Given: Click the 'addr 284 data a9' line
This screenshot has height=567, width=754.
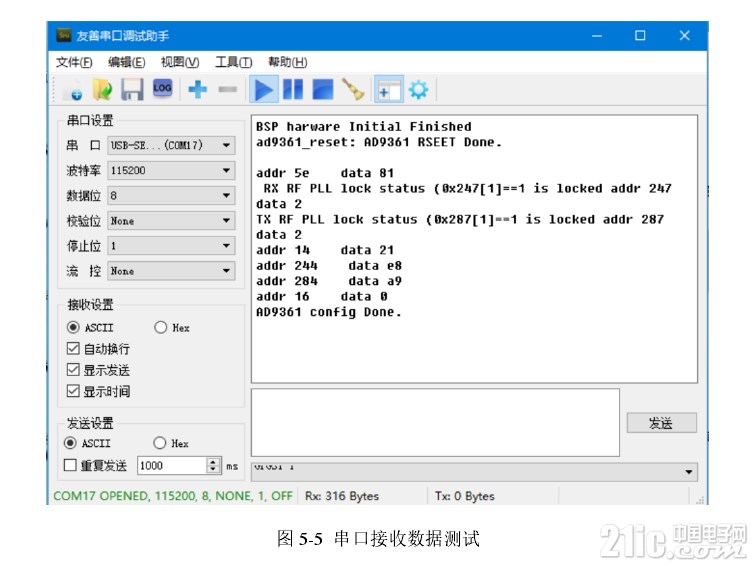Looking at the screenshot, I should coord(328,281).
